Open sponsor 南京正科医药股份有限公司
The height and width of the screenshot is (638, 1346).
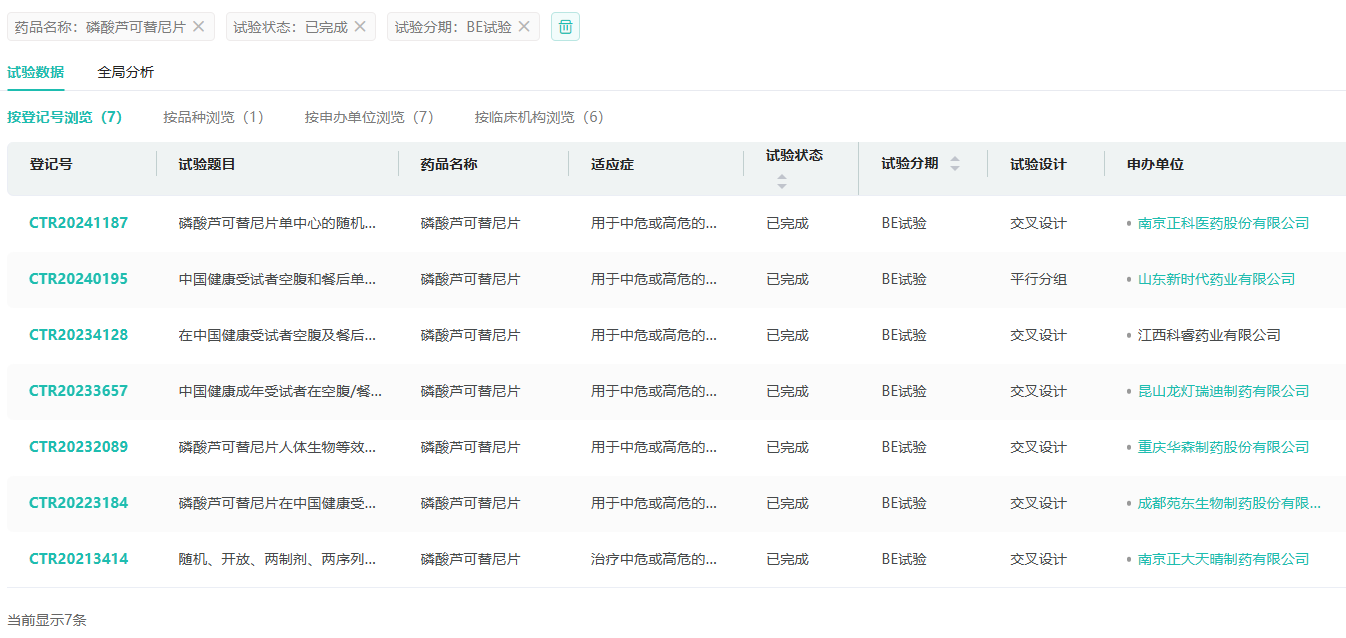click(x=1223, y=223)
